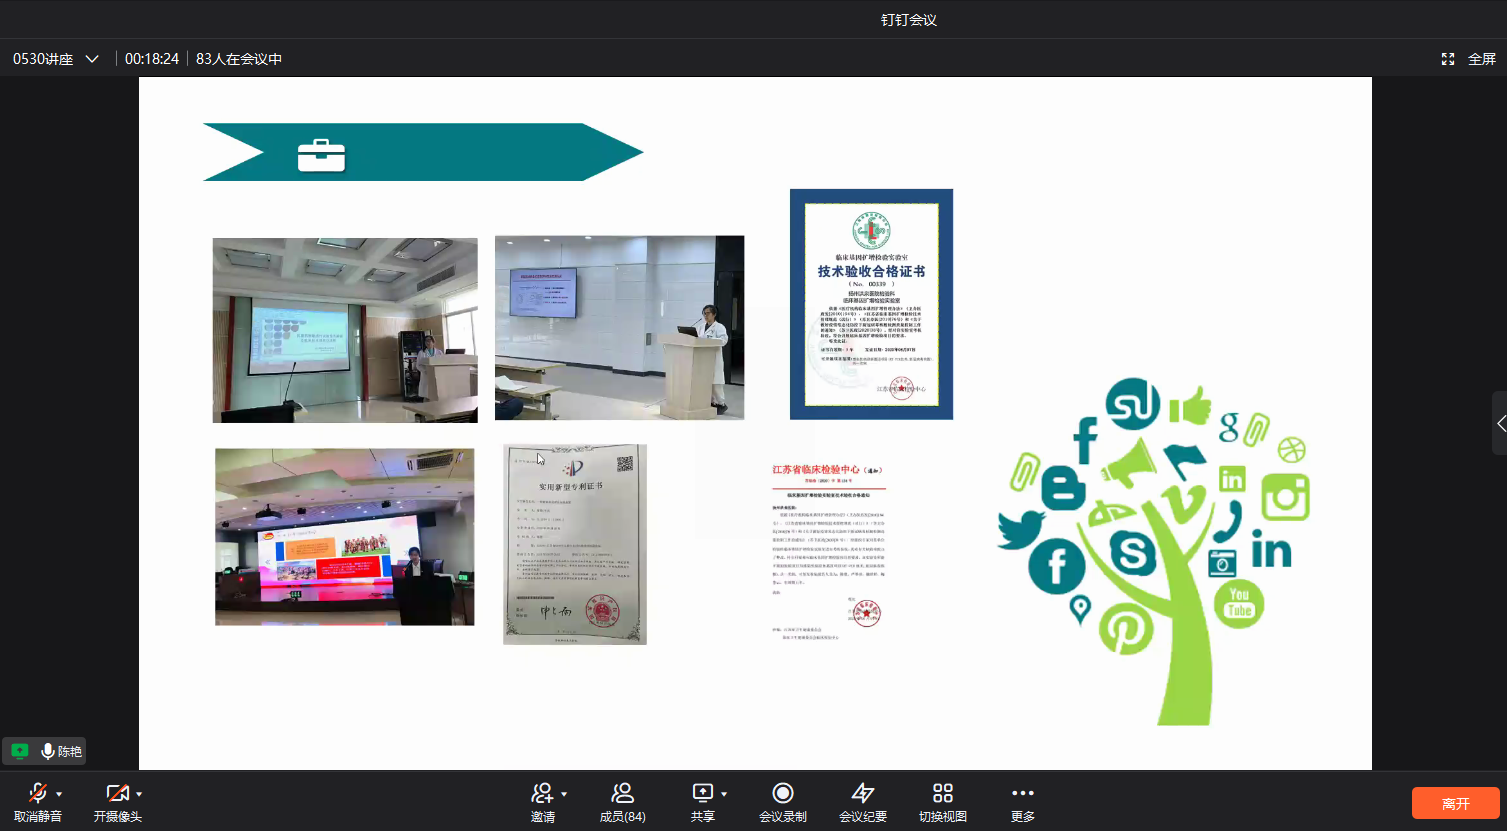Start meeting recording (会议录制)
Image resolution: width=1507 pixels, height=831 pixels.
(x=783, y=794)
